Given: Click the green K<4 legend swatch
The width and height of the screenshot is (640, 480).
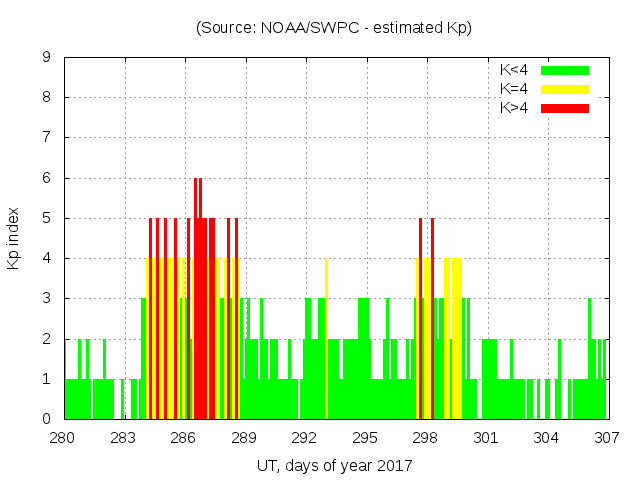Looking at the screenshot, I should [565, 70].
